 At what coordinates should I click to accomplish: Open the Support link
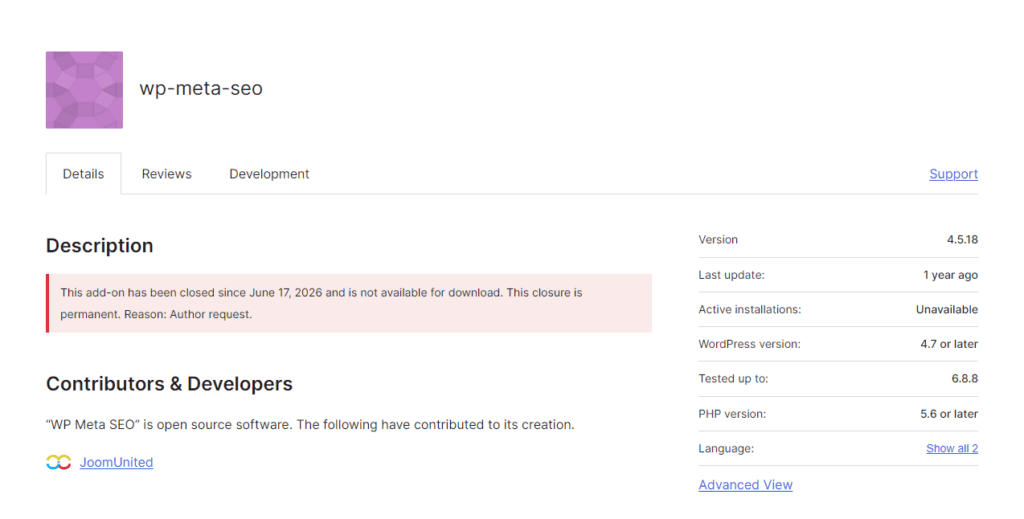pyautogui.click(x=953, y=174)
